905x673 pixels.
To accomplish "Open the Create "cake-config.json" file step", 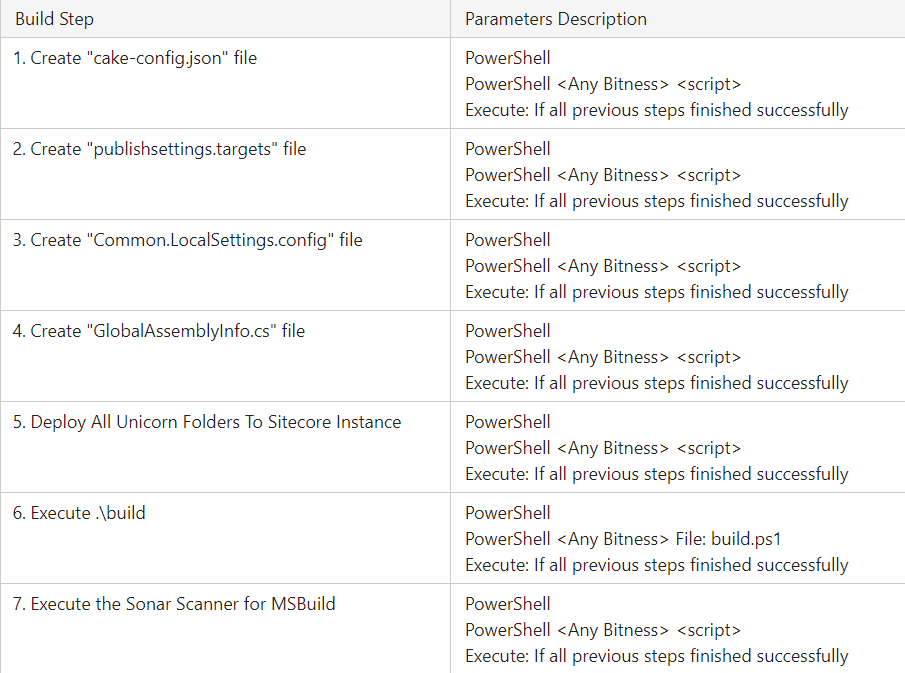I will (135, 58).
